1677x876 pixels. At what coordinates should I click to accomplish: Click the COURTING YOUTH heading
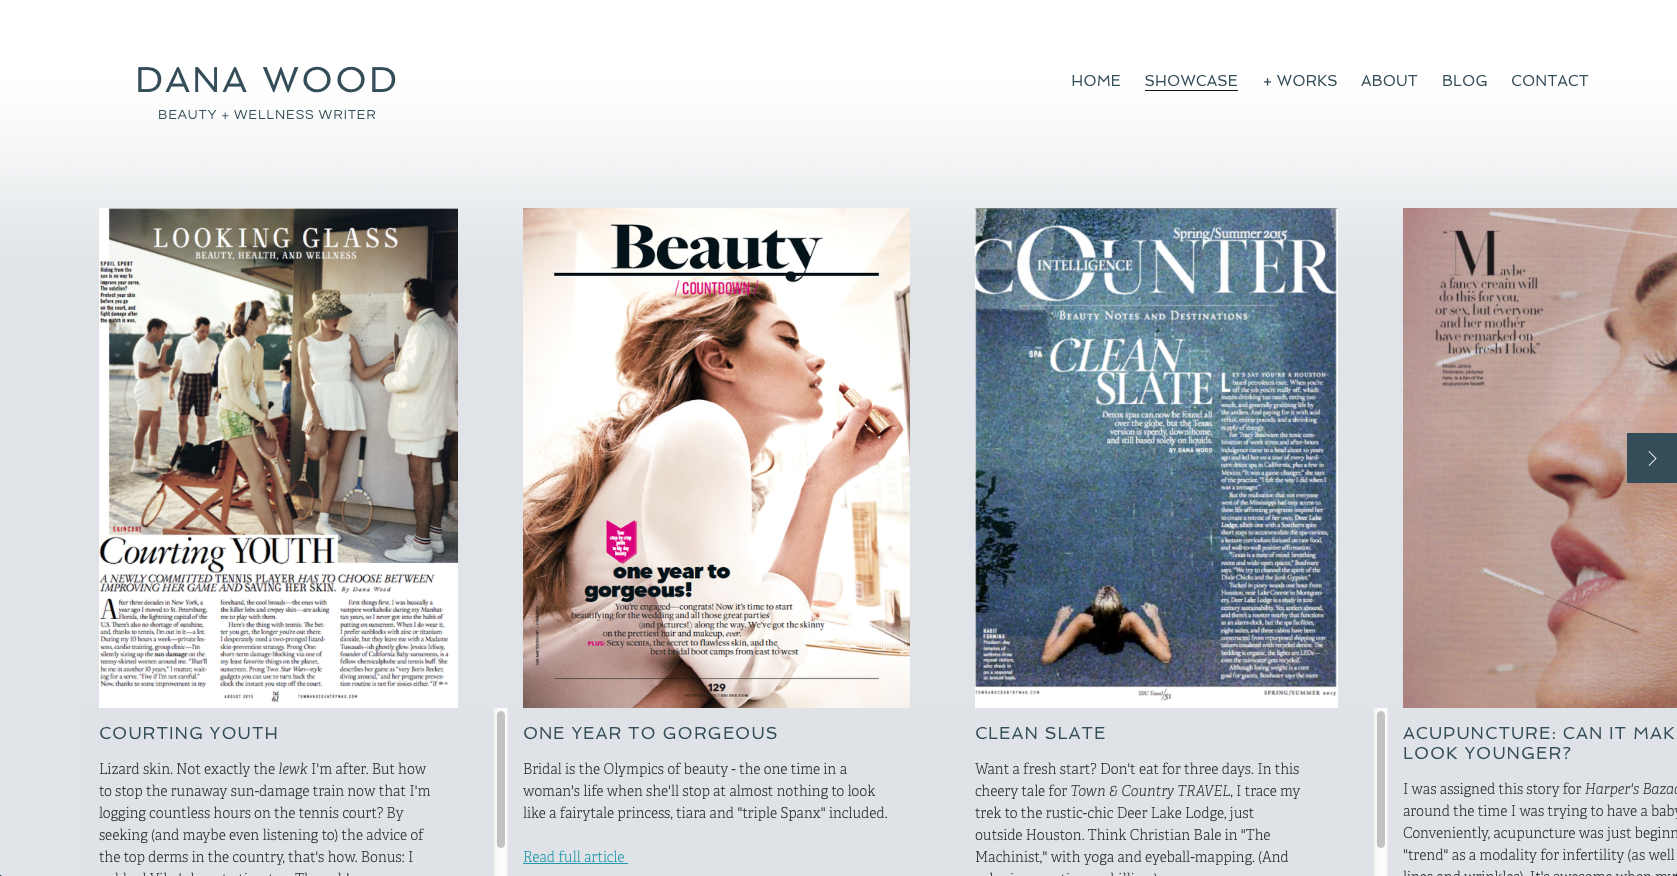[x=189, y=733]
